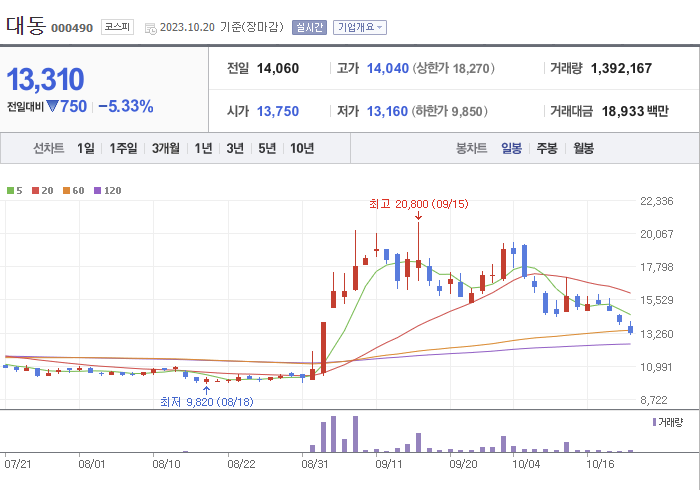Click the 저가 value 13,160
The image size is (700, 490).
click(x=387, y=111)
